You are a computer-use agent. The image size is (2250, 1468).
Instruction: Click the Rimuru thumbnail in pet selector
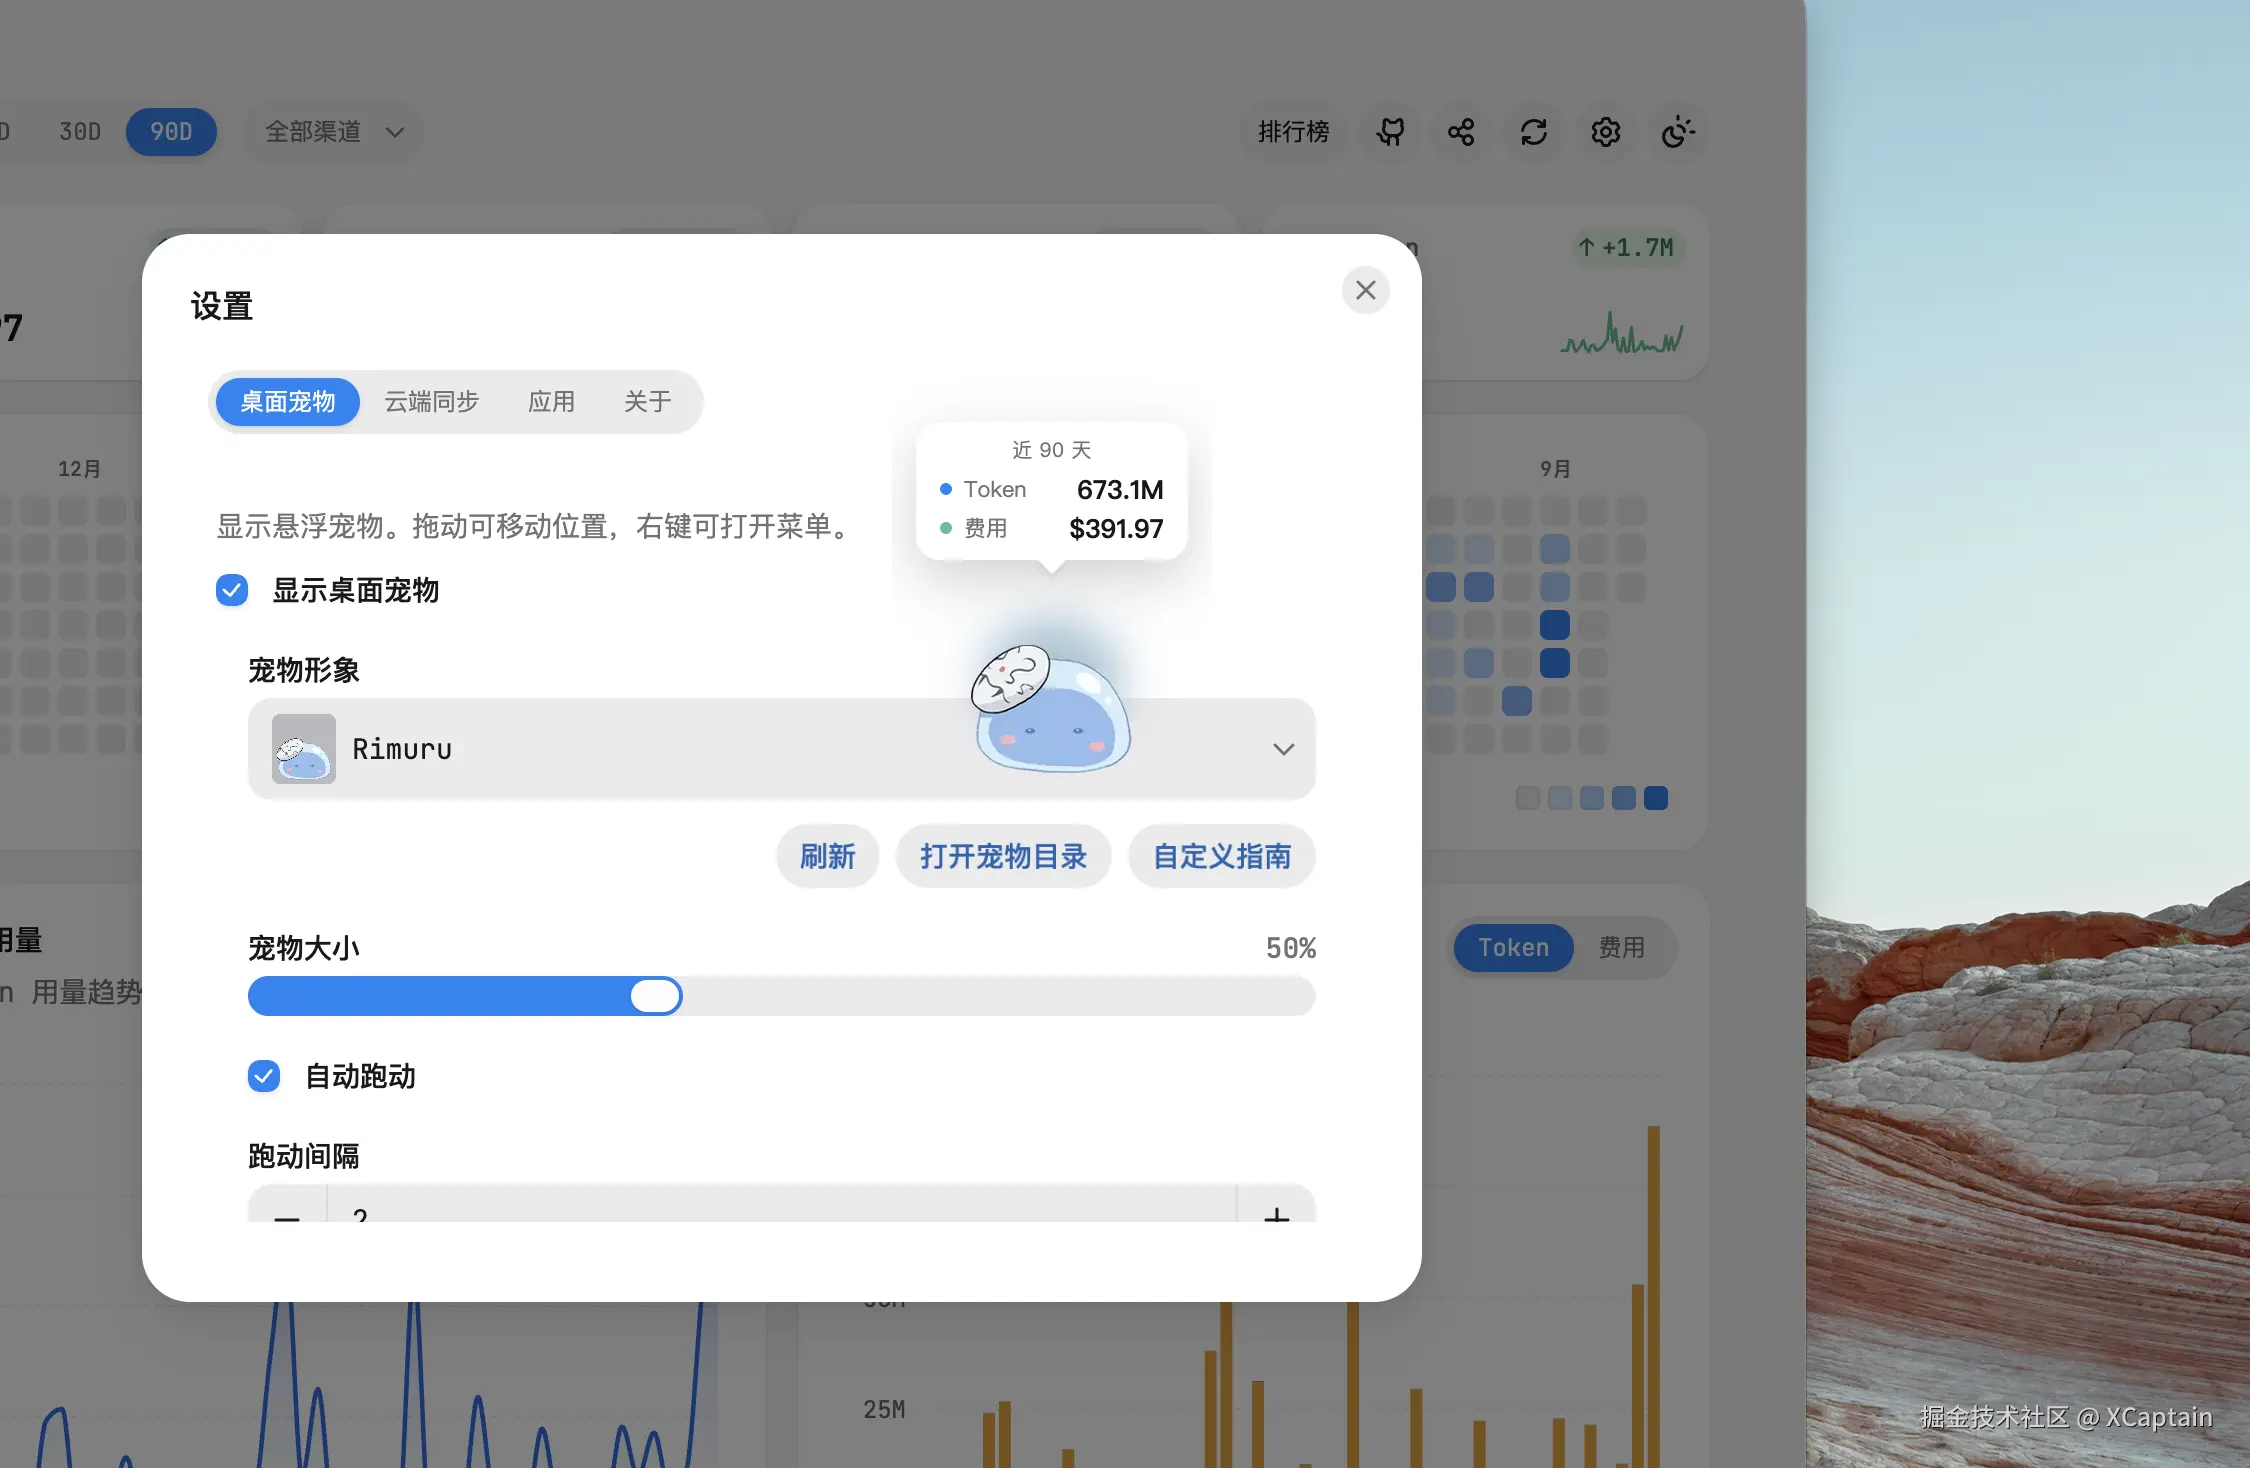click(304, 749)
